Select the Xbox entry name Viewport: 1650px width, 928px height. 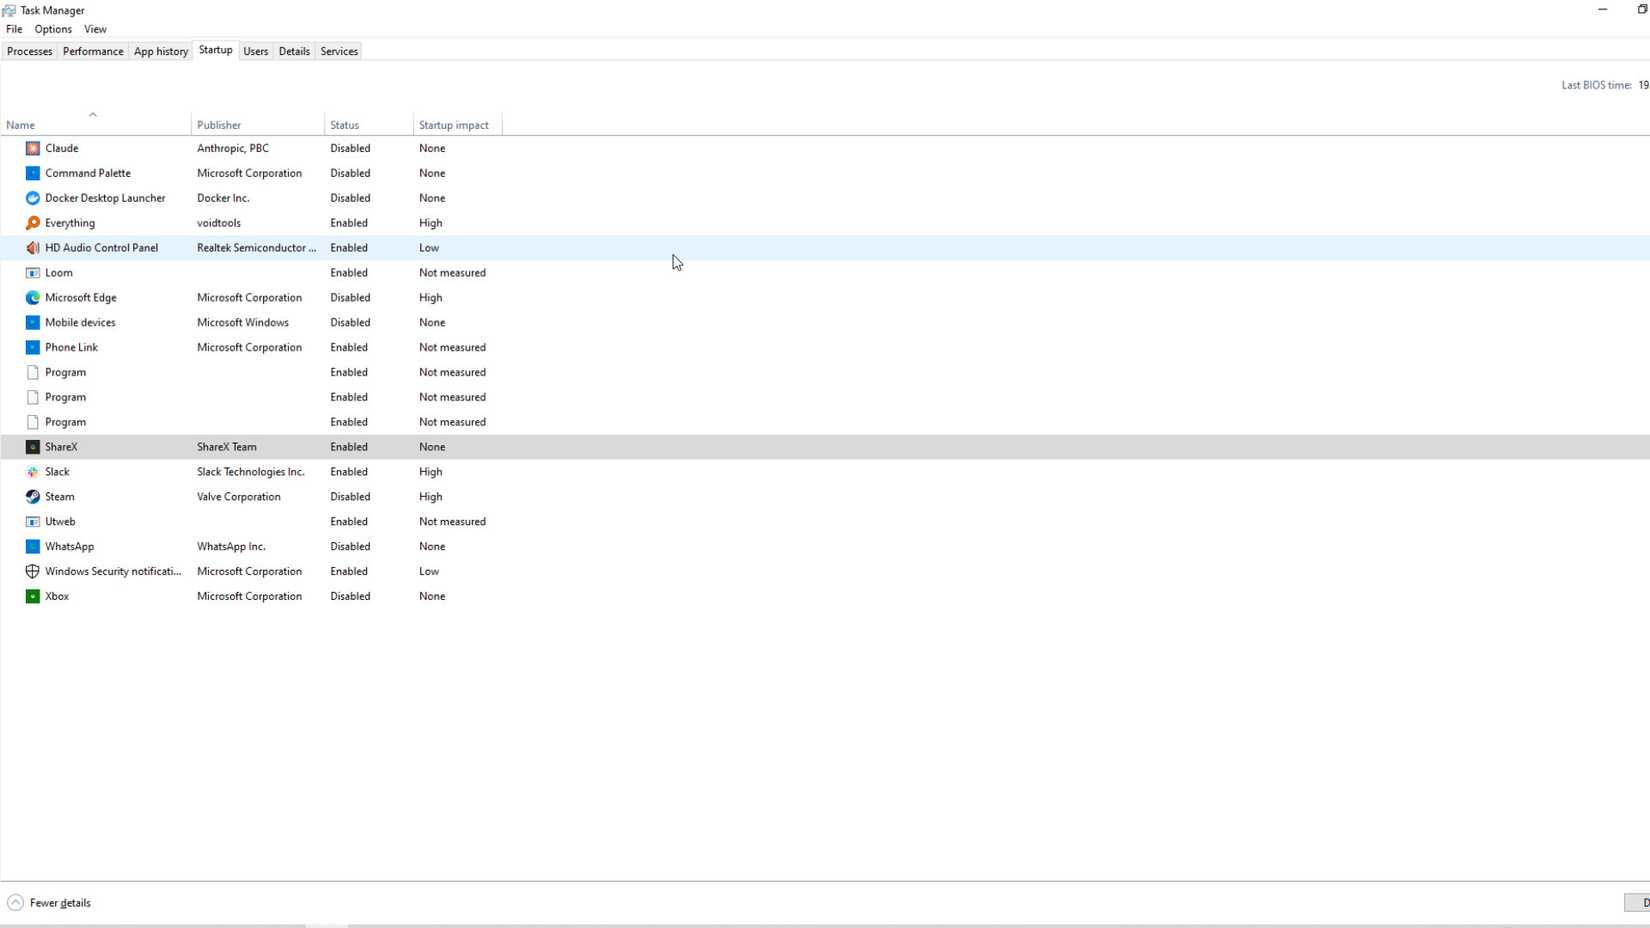[x=57, y=597]
